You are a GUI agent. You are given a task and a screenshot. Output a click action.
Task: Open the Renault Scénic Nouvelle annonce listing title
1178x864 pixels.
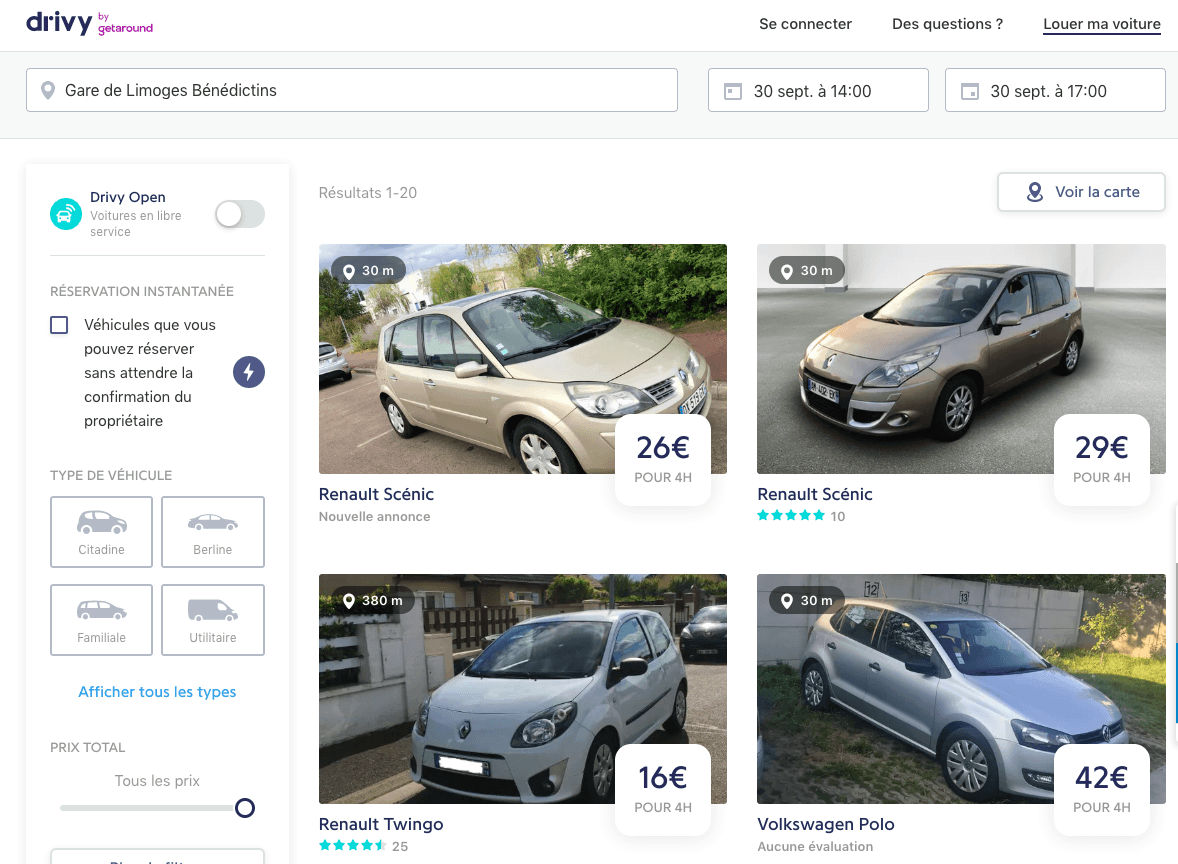point(376,494)
